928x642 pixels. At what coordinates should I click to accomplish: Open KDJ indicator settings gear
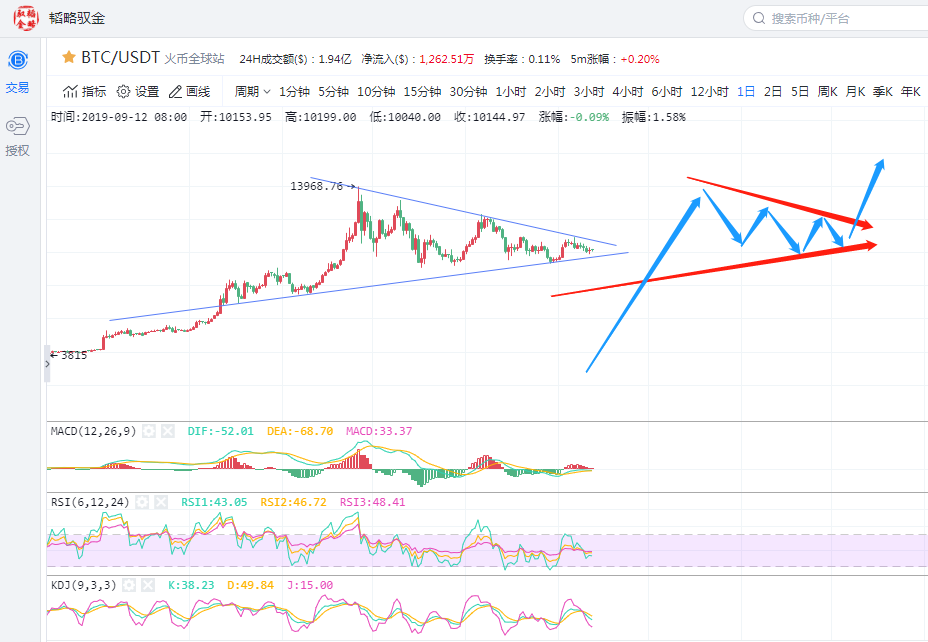[x=128, y=585]
